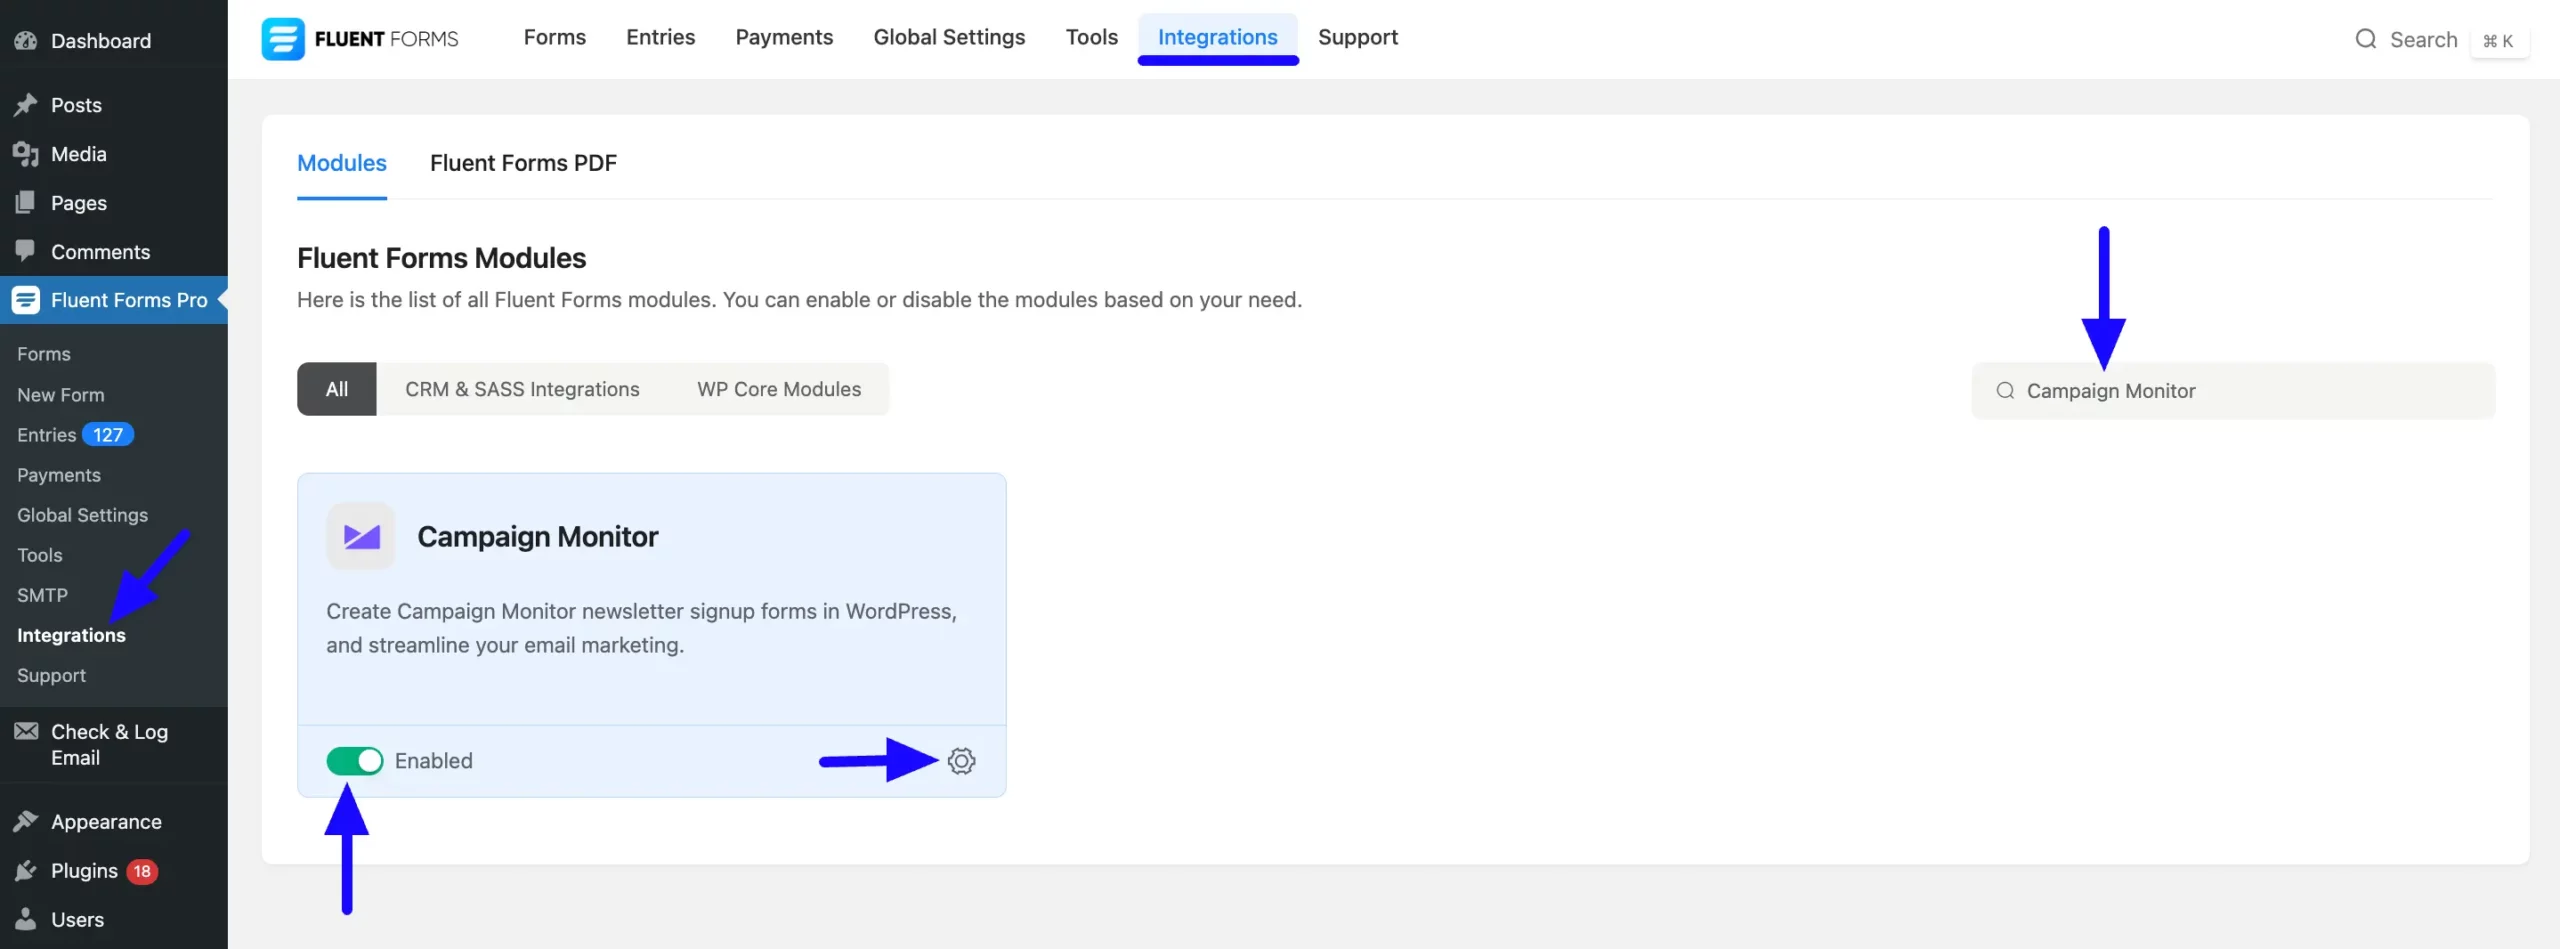Click the Fluent Forms Modules heading
2560x949 pixels.
[x=441, y=258]
